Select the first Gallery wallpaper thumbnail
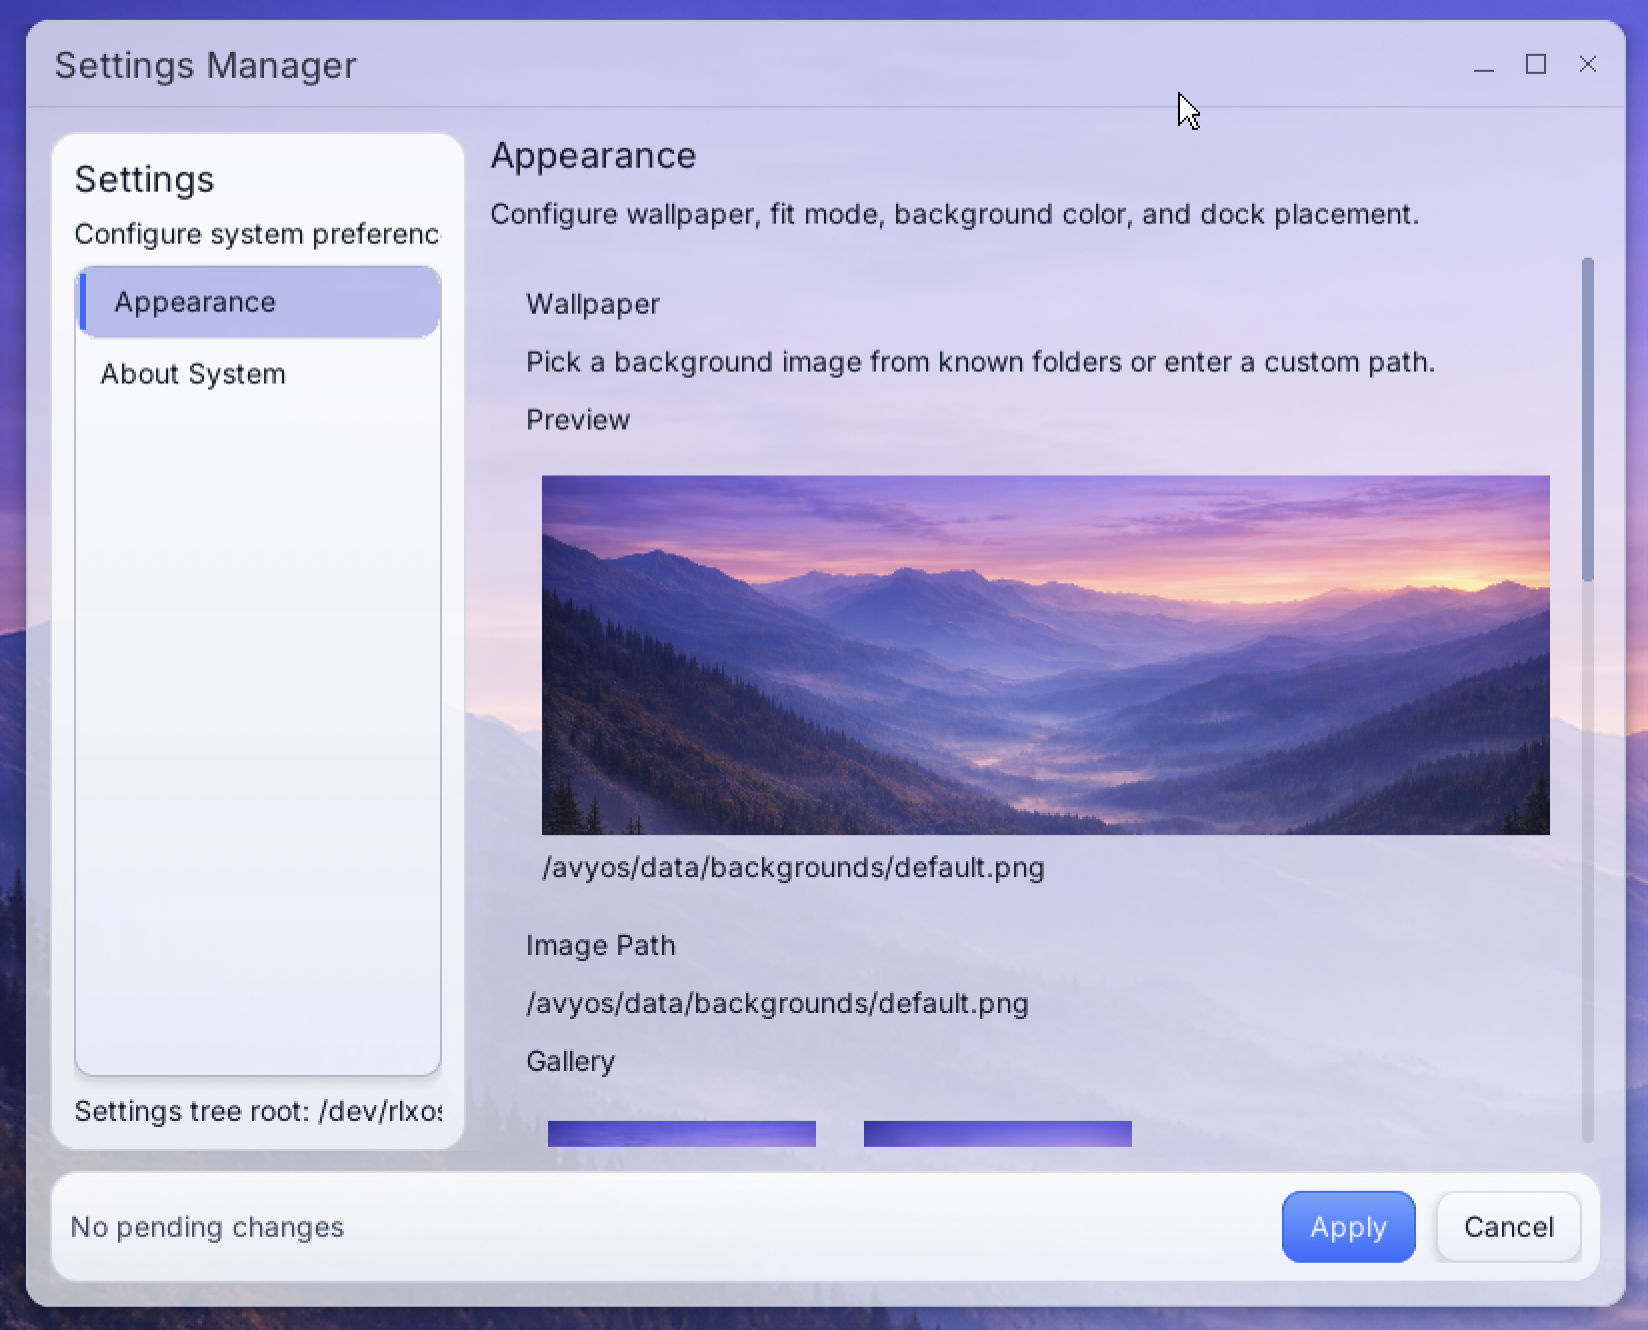The width and height of the screenshot is (1648, 1330). [x=681, y=1133]
